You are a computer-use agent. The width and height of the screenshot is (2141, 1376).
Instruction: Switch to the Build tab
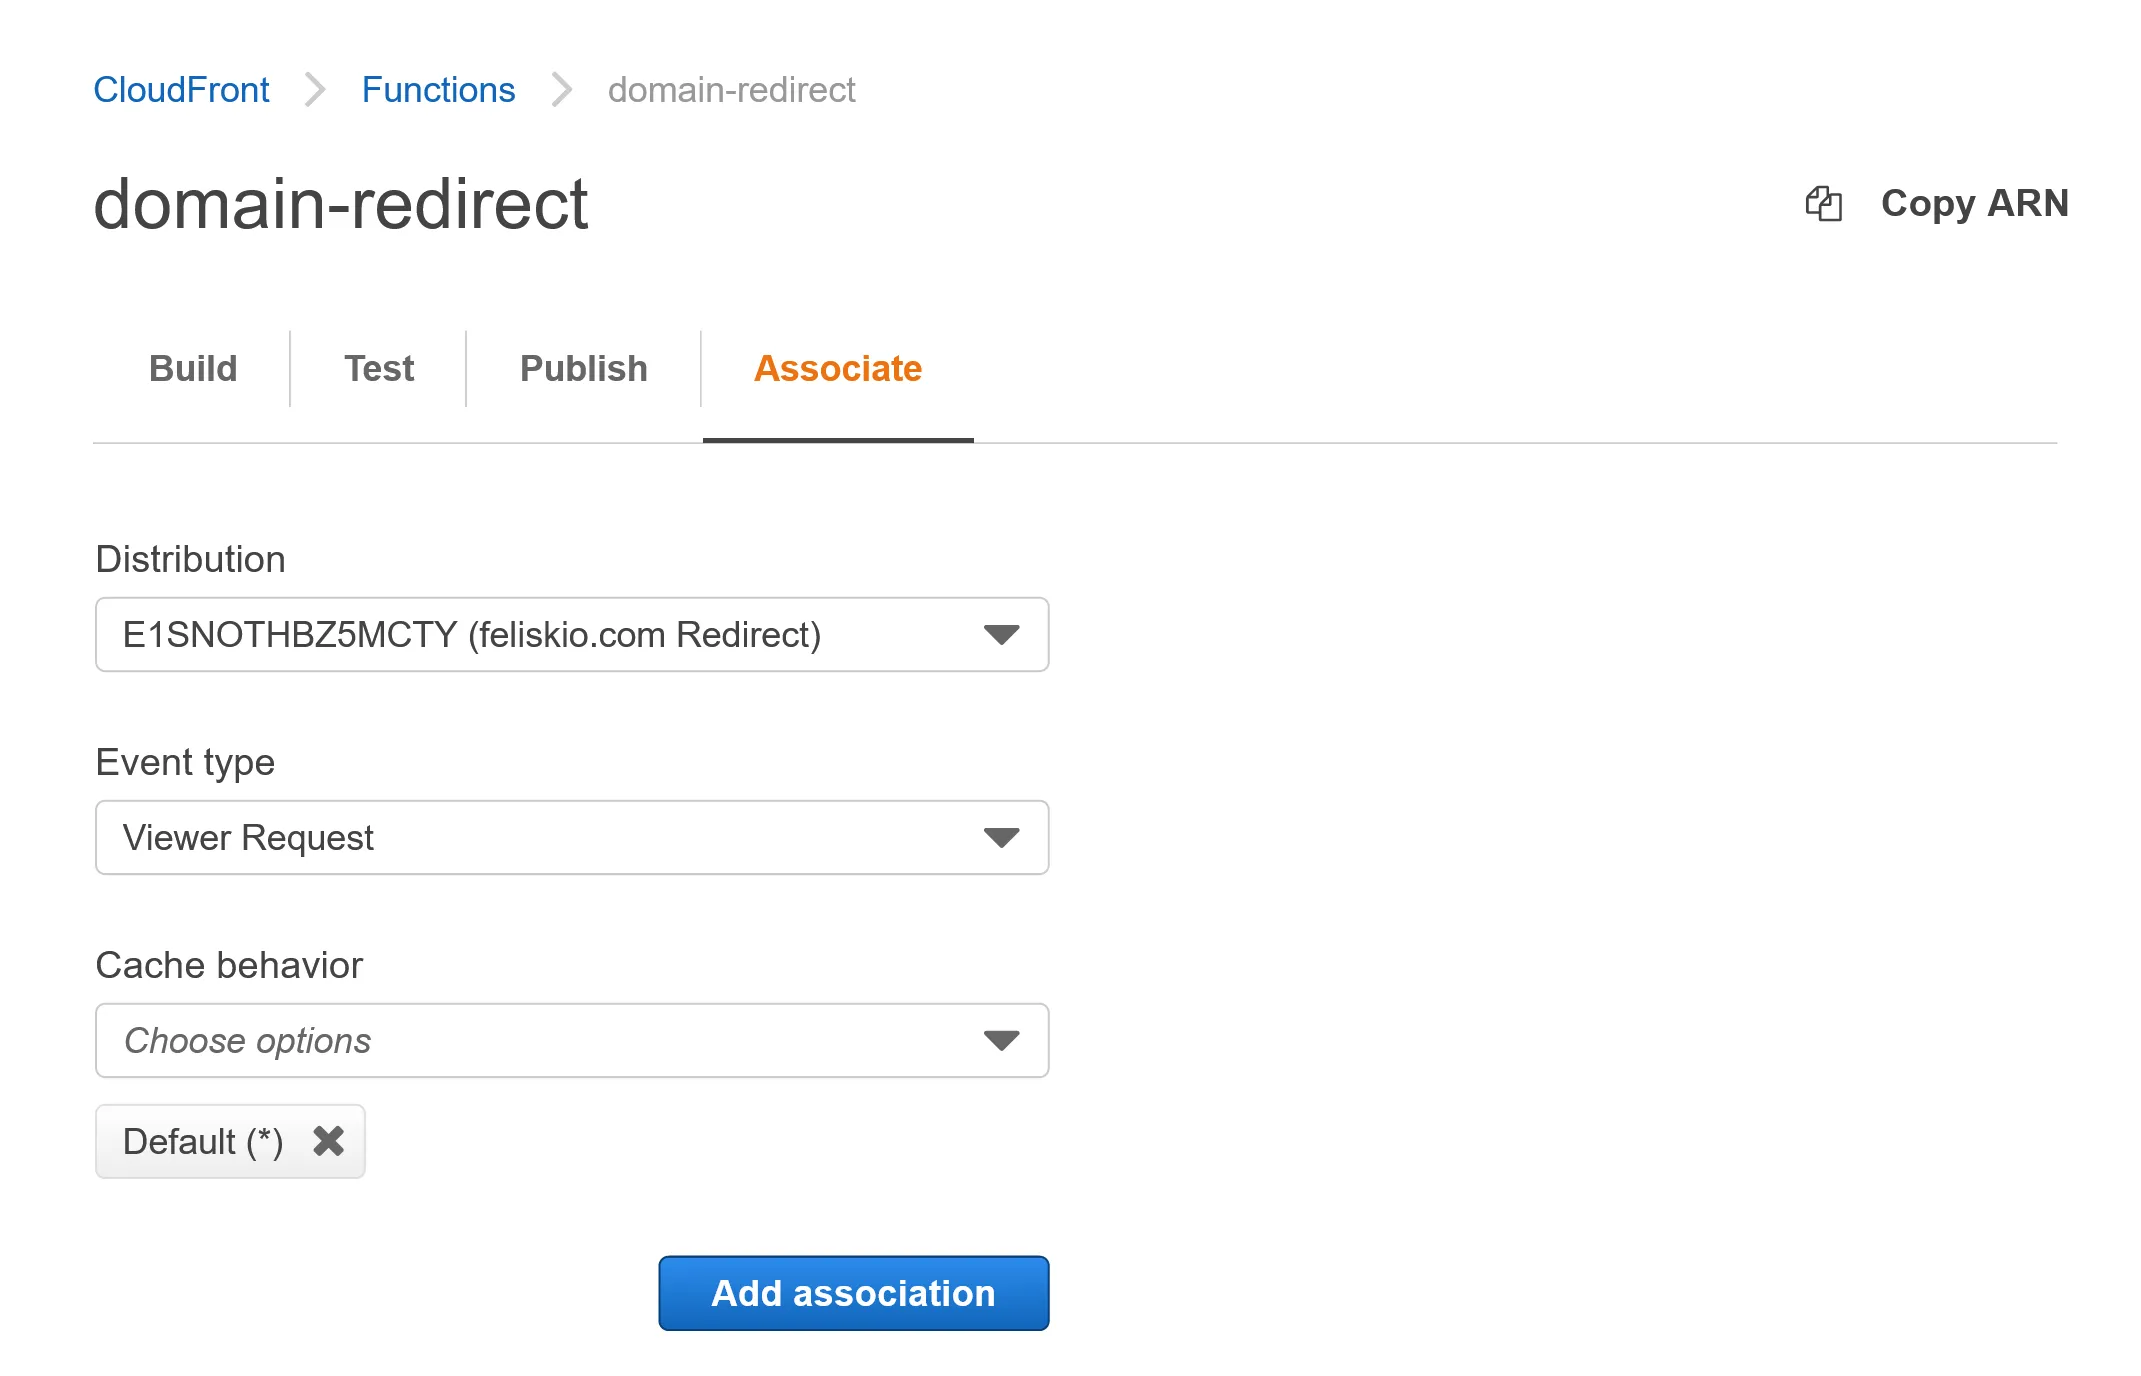pyautogui.click(x=190, y=368)
